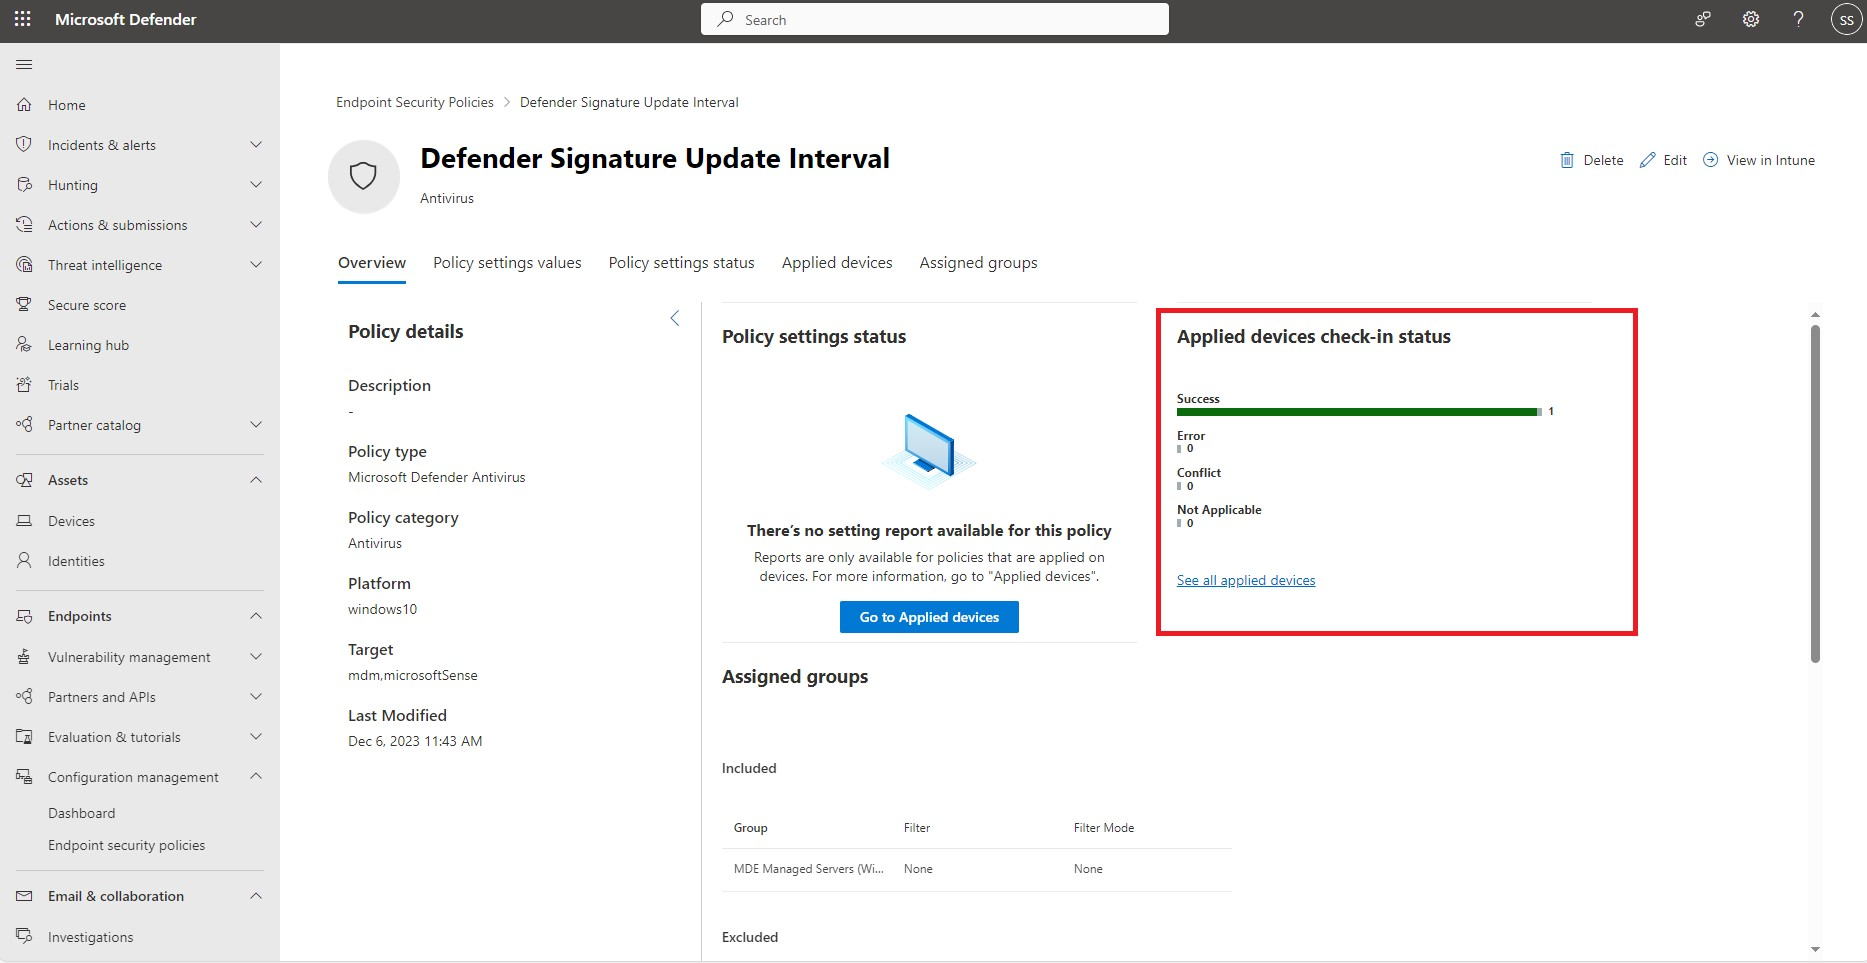
Task: Open the settings gear icon
Action: [1751, 19]
